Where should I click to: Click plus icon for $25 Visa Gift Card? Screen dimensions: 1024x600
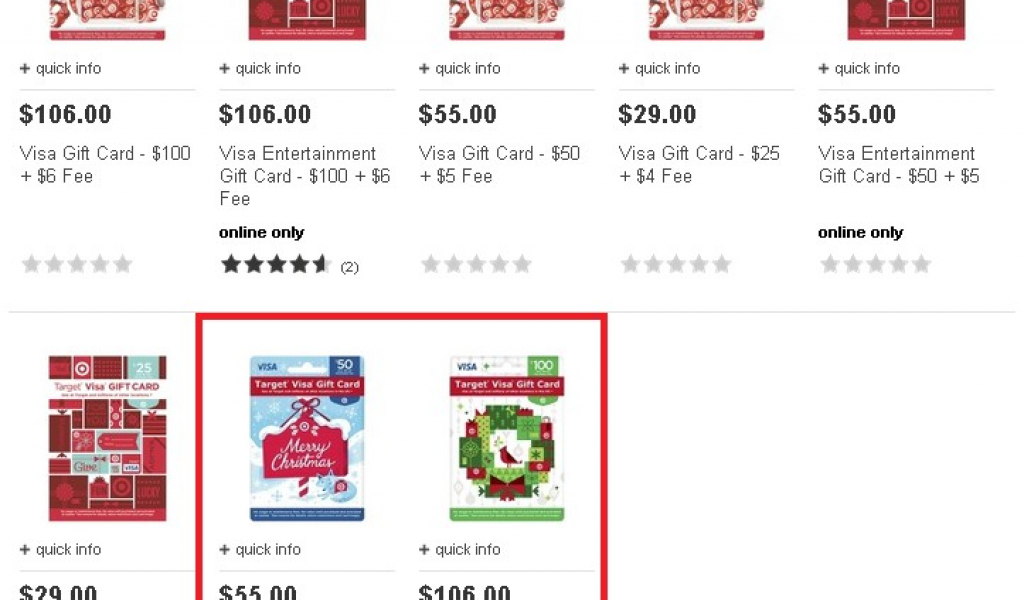624,69
